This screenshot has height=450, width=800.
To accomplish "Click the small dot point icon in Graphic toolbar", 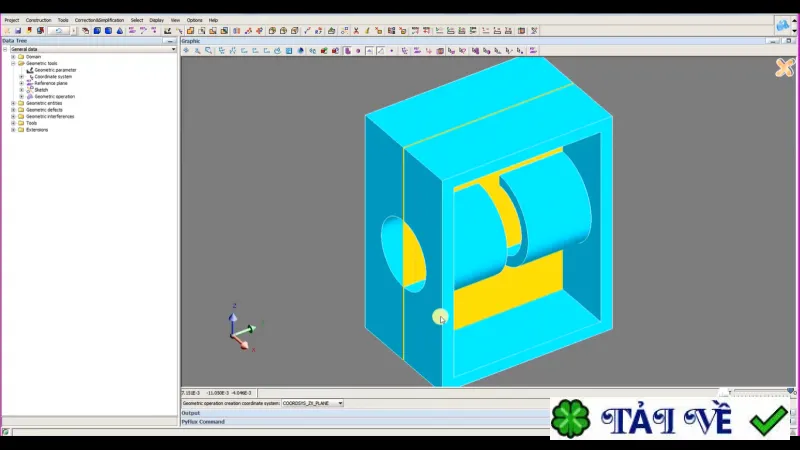I will coord(391,51).
